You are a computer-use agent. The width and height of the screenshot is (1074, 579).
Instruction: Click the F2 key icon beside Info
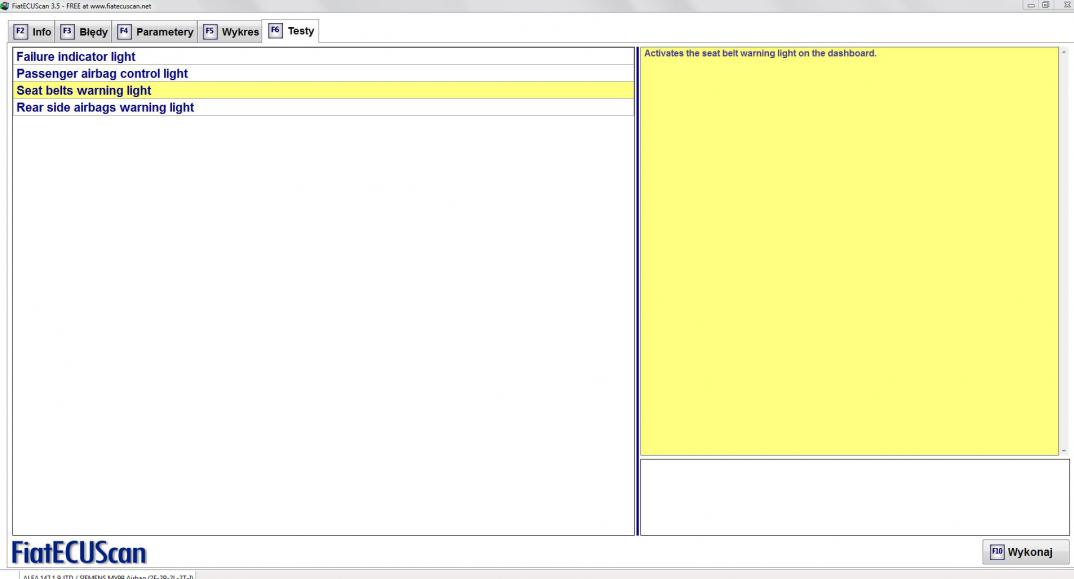tap(21, 32)
